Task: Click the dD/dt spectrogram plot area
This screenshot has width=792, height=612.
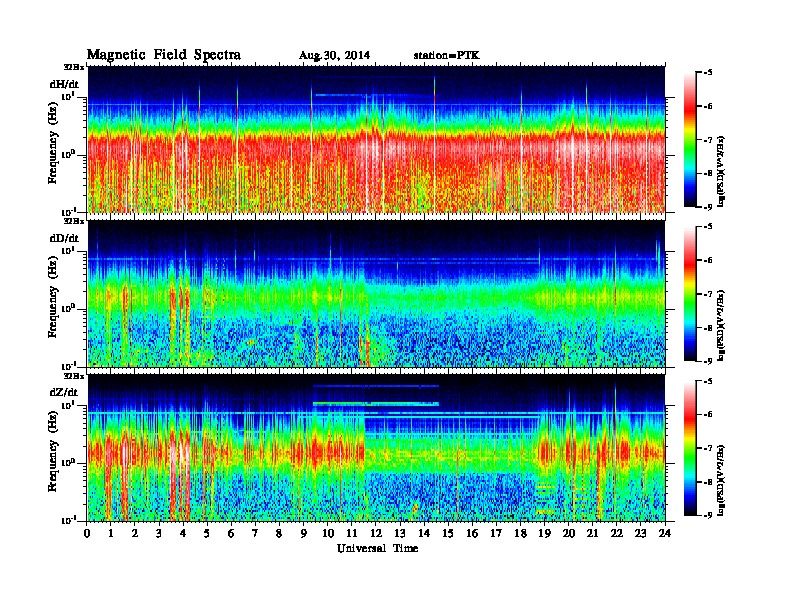Action: [x=376, y=293]
